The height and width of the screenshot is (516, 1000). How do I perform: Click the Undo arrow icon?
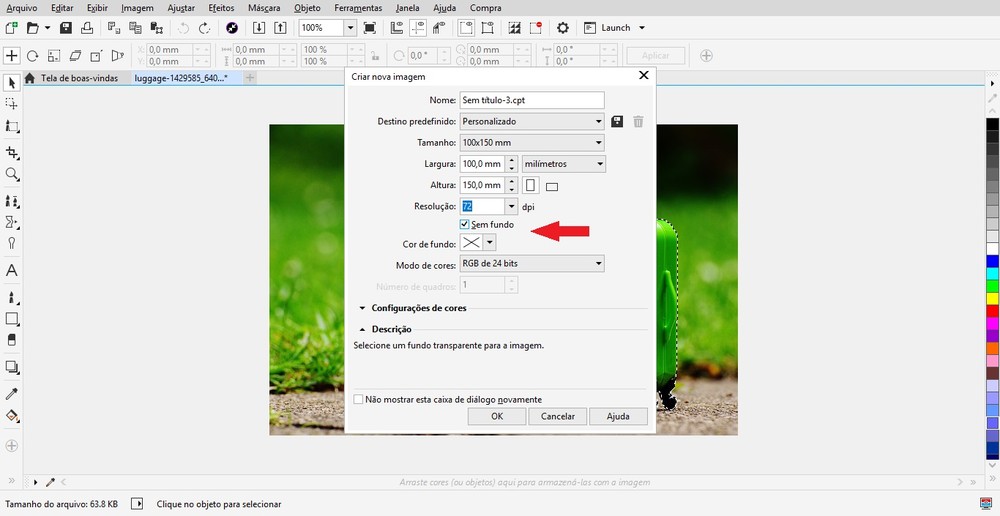coord(184,27)
